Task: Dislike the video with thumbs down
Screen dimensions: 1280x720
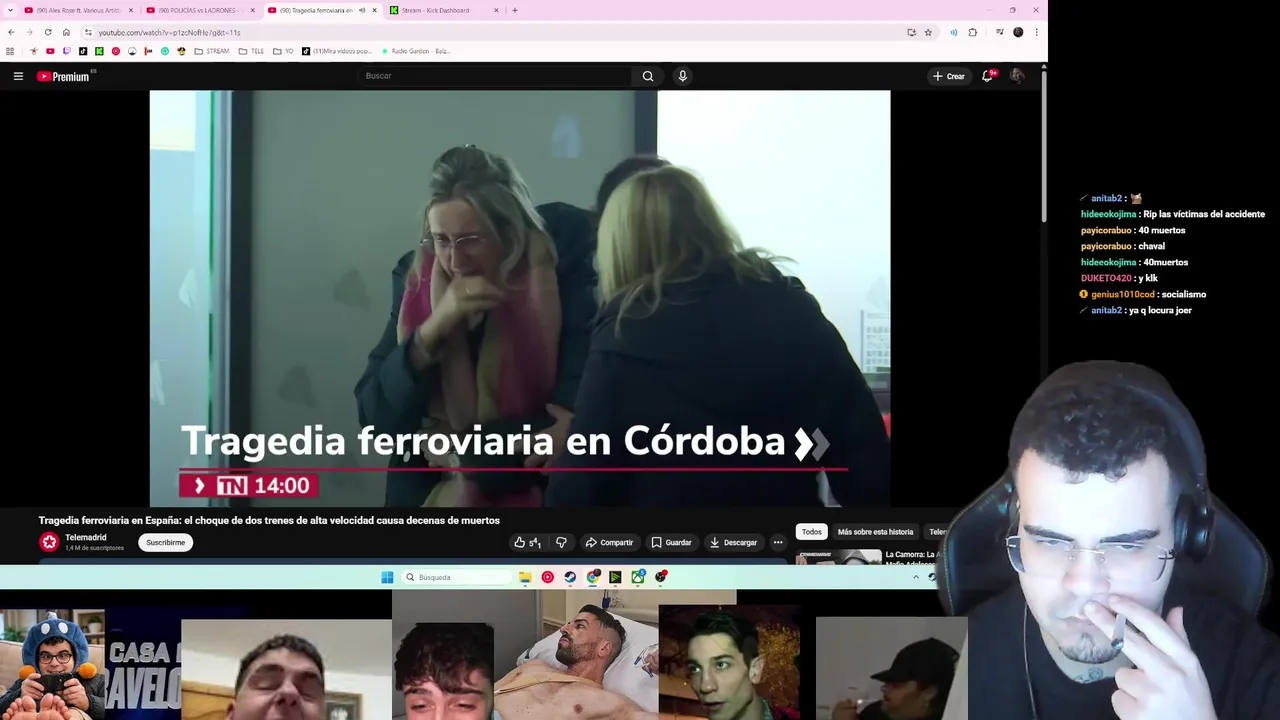Action: 561,542
